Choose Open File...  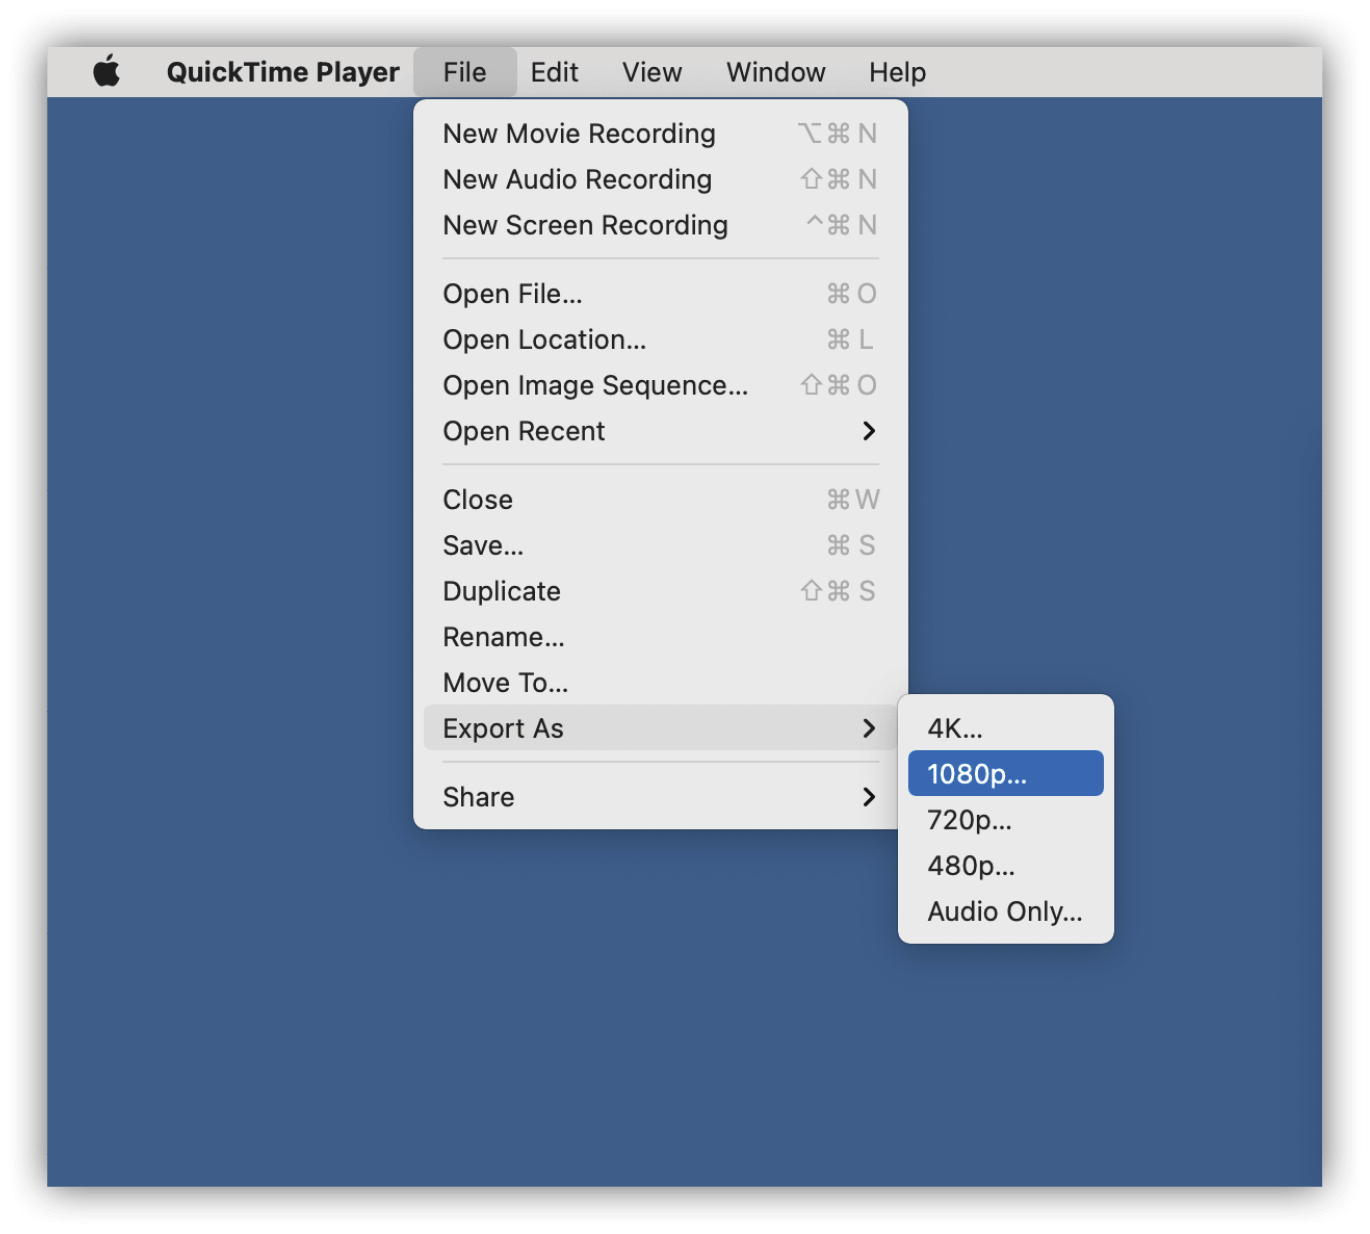(660, 294)
